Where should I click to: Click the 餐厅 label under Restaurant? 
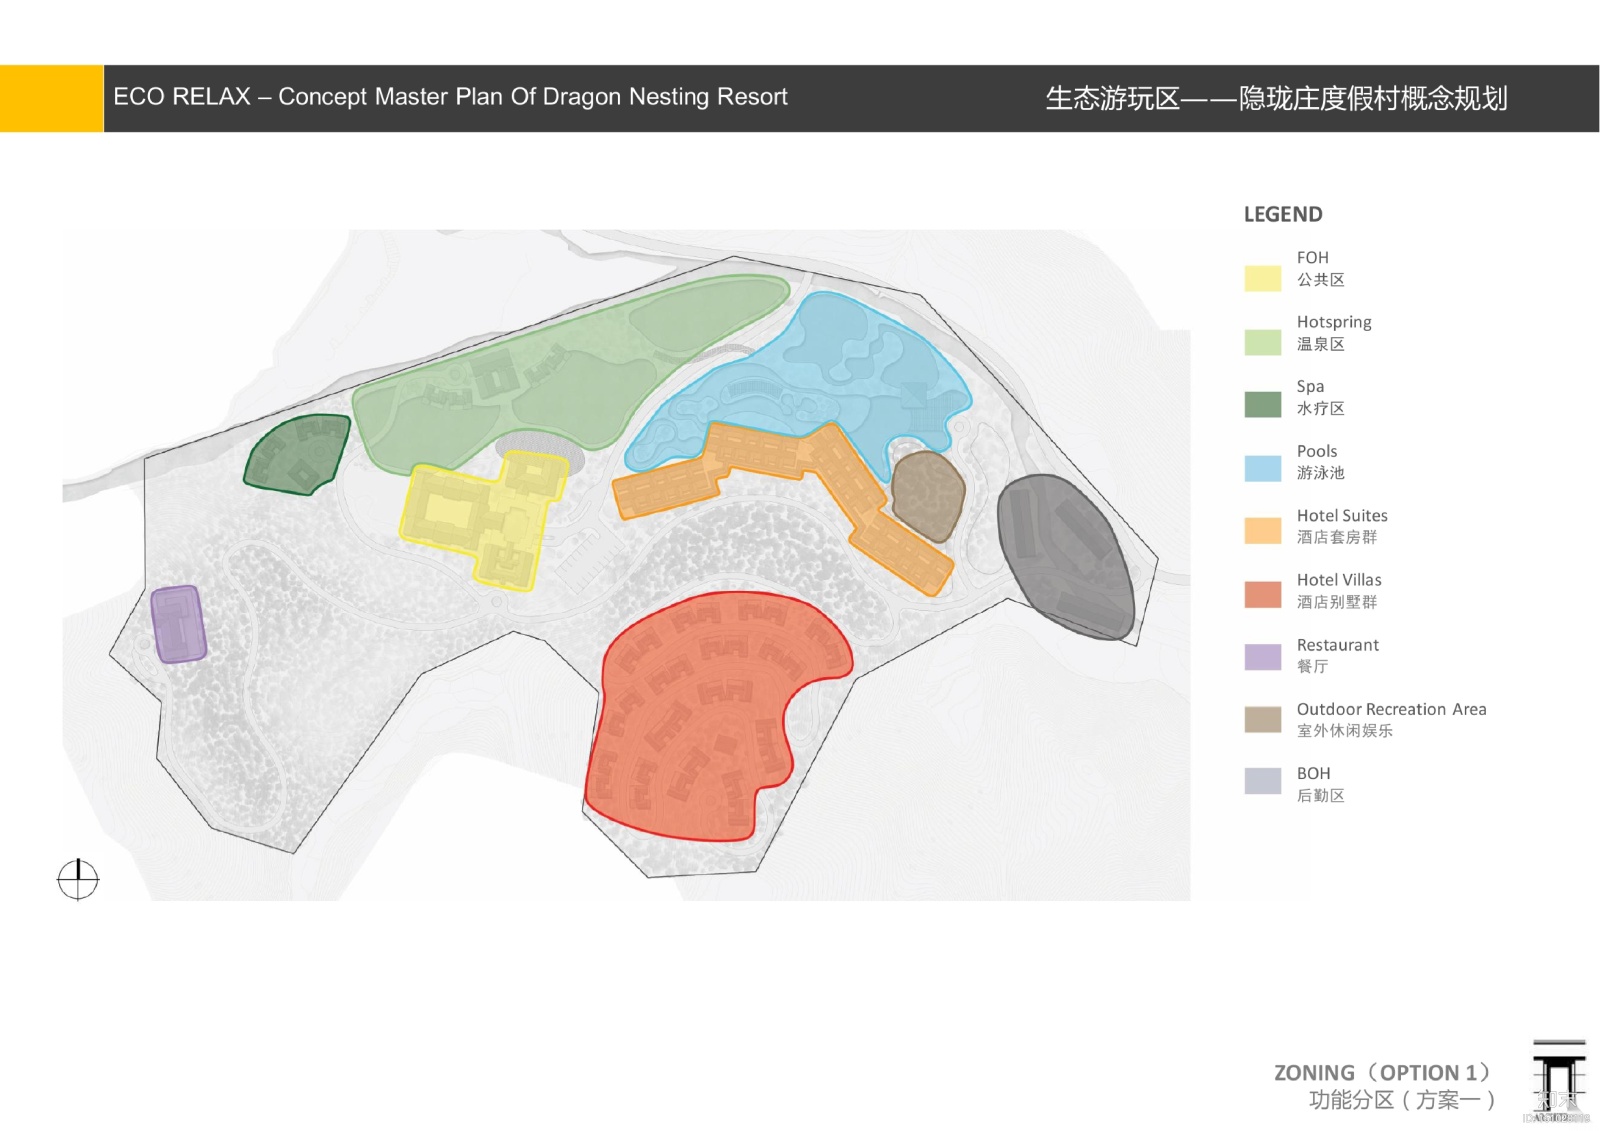[1313, 666]
